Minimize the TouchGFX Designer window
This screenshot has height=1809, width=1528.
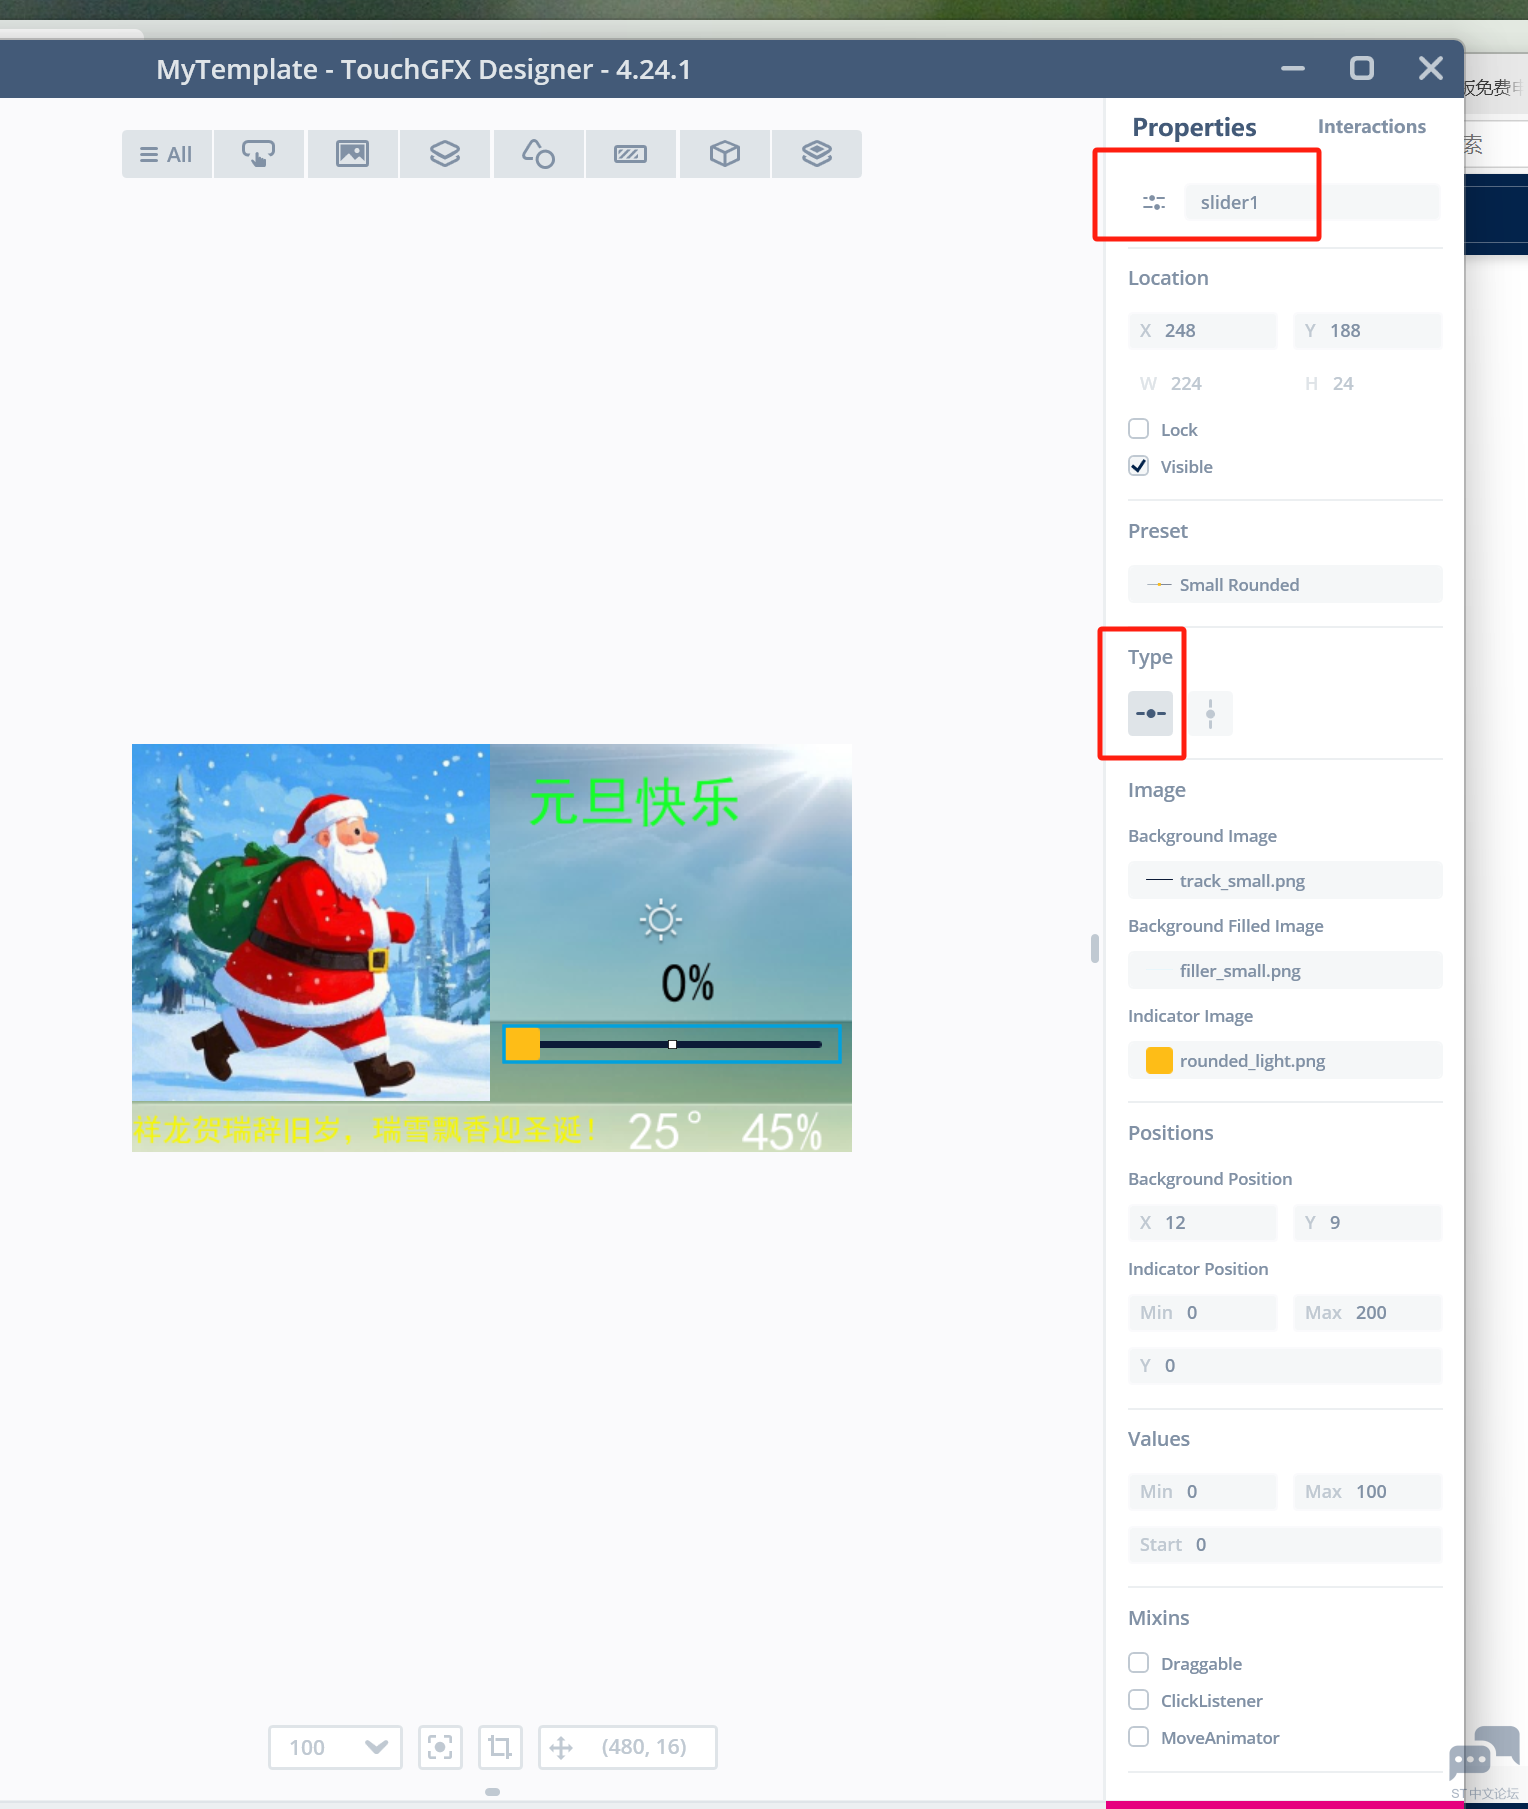pos(1293,68)
